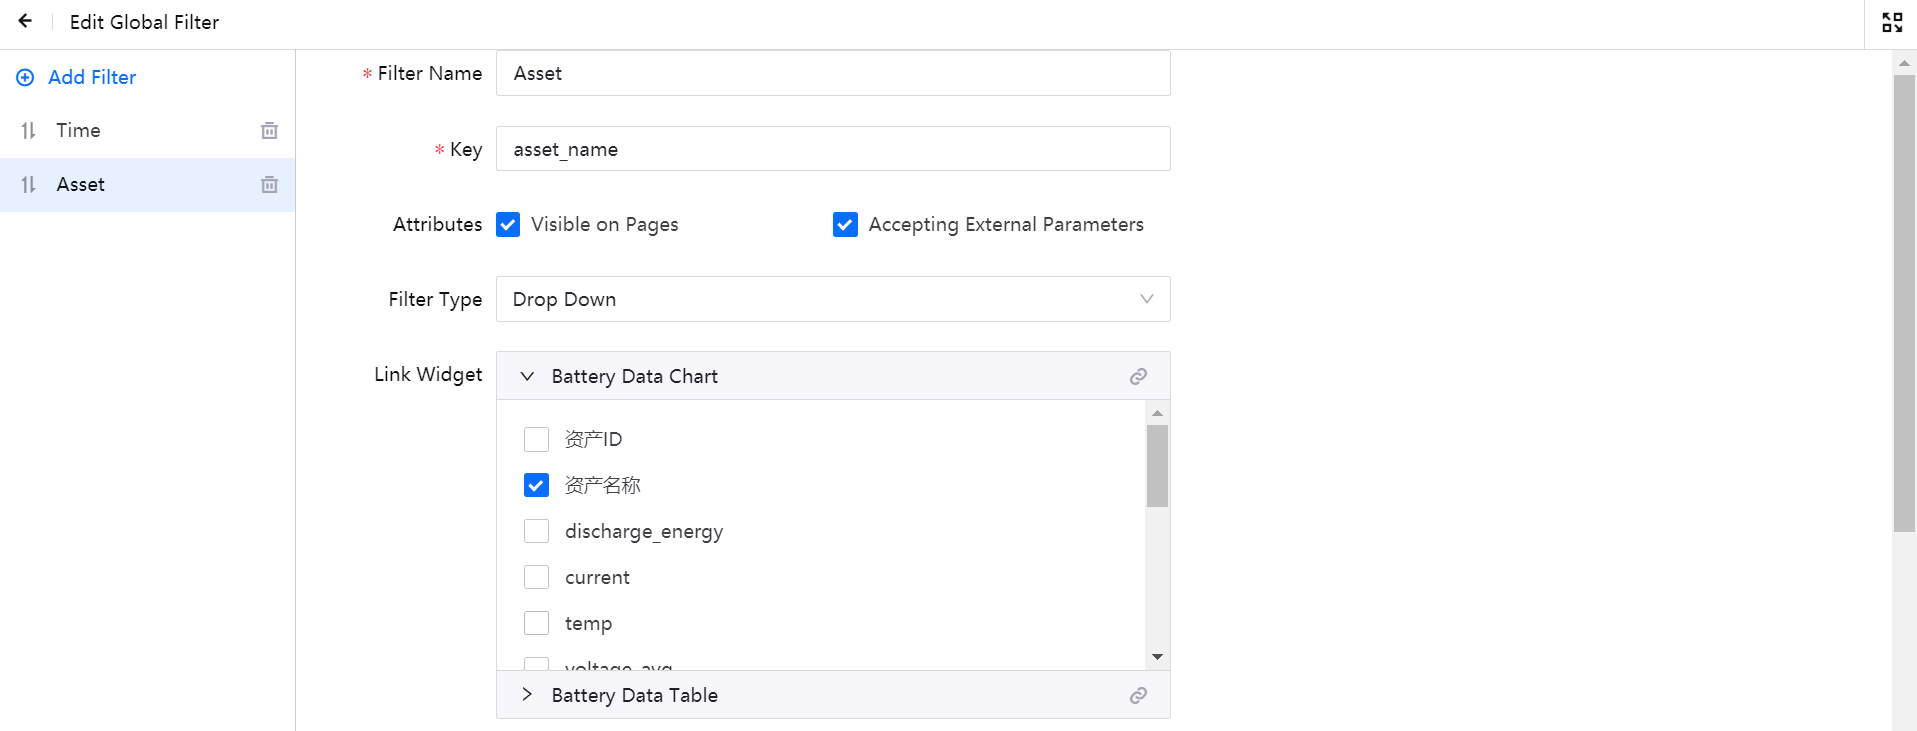Screen dimensions: 1917x731
Task: Check the 资产ID field checkbox
Action: click(536, 439)
